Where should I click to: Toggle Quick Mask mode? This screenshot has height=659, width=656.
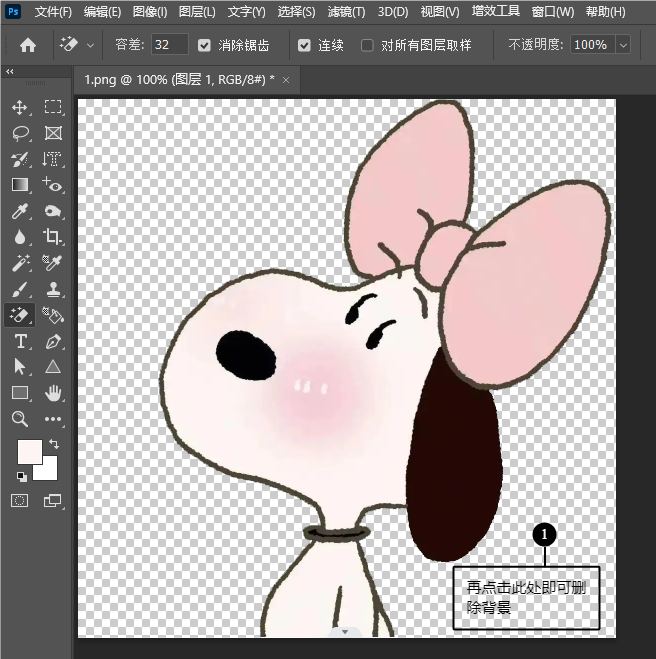click(20, 501)
